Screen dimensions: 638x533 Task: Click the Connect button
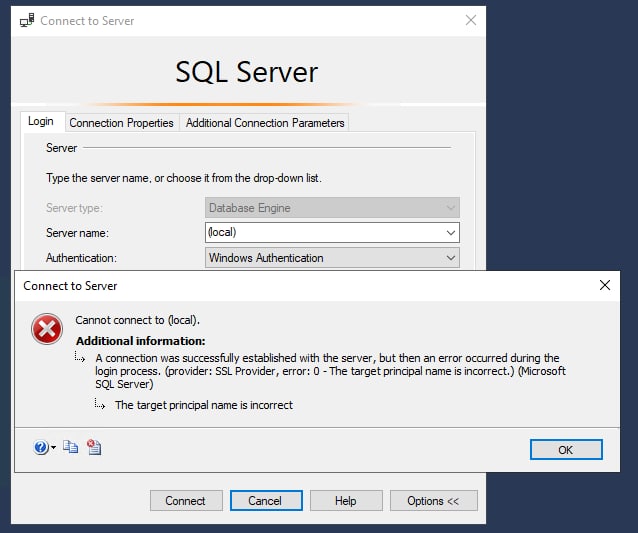(186, 500)
